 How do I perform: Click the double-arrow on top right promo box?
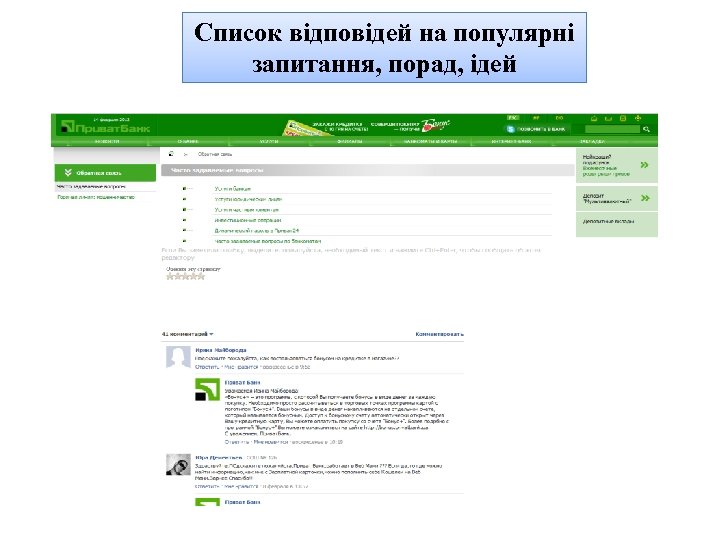click(645, 165)
